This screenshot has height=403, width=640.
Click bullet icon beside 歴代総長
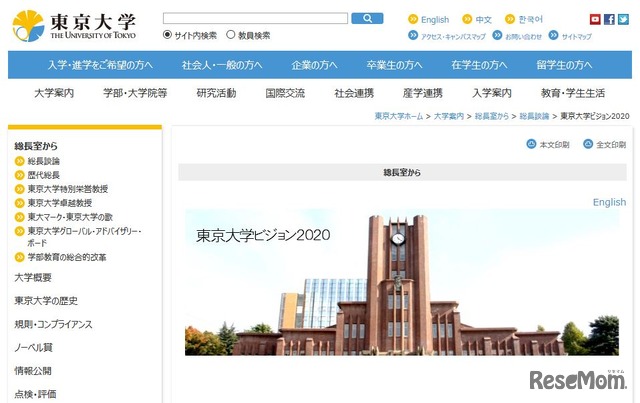pos(20,175)
